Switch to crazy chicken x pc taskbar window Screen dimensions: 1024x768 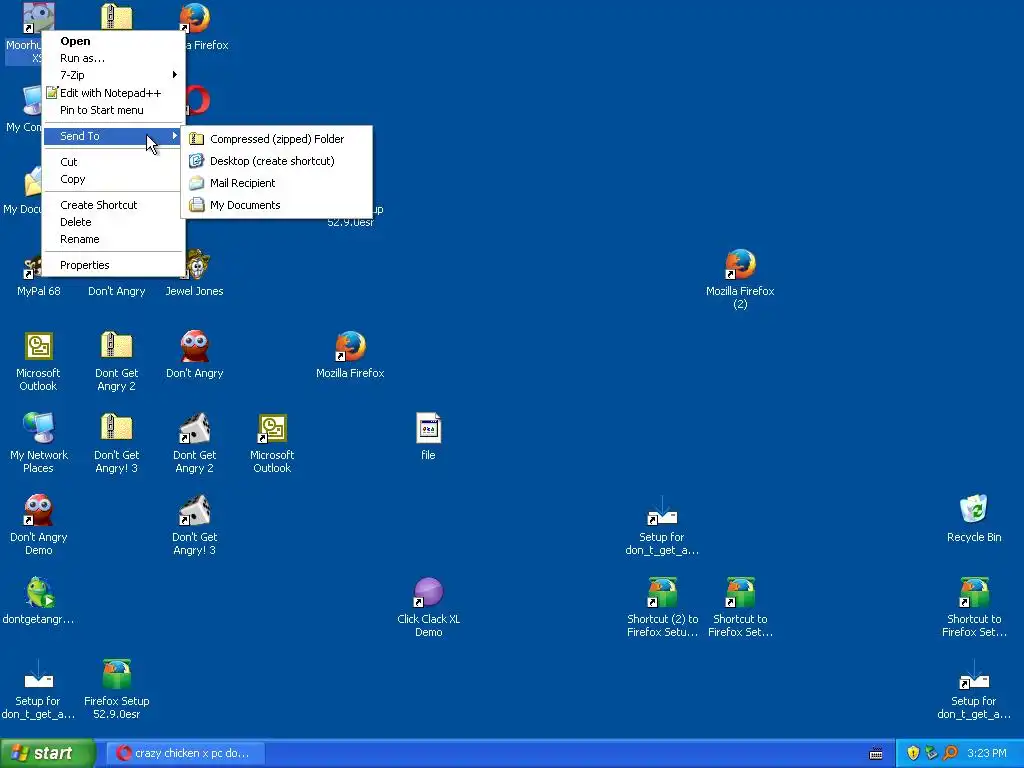click(x=184, y=754)
